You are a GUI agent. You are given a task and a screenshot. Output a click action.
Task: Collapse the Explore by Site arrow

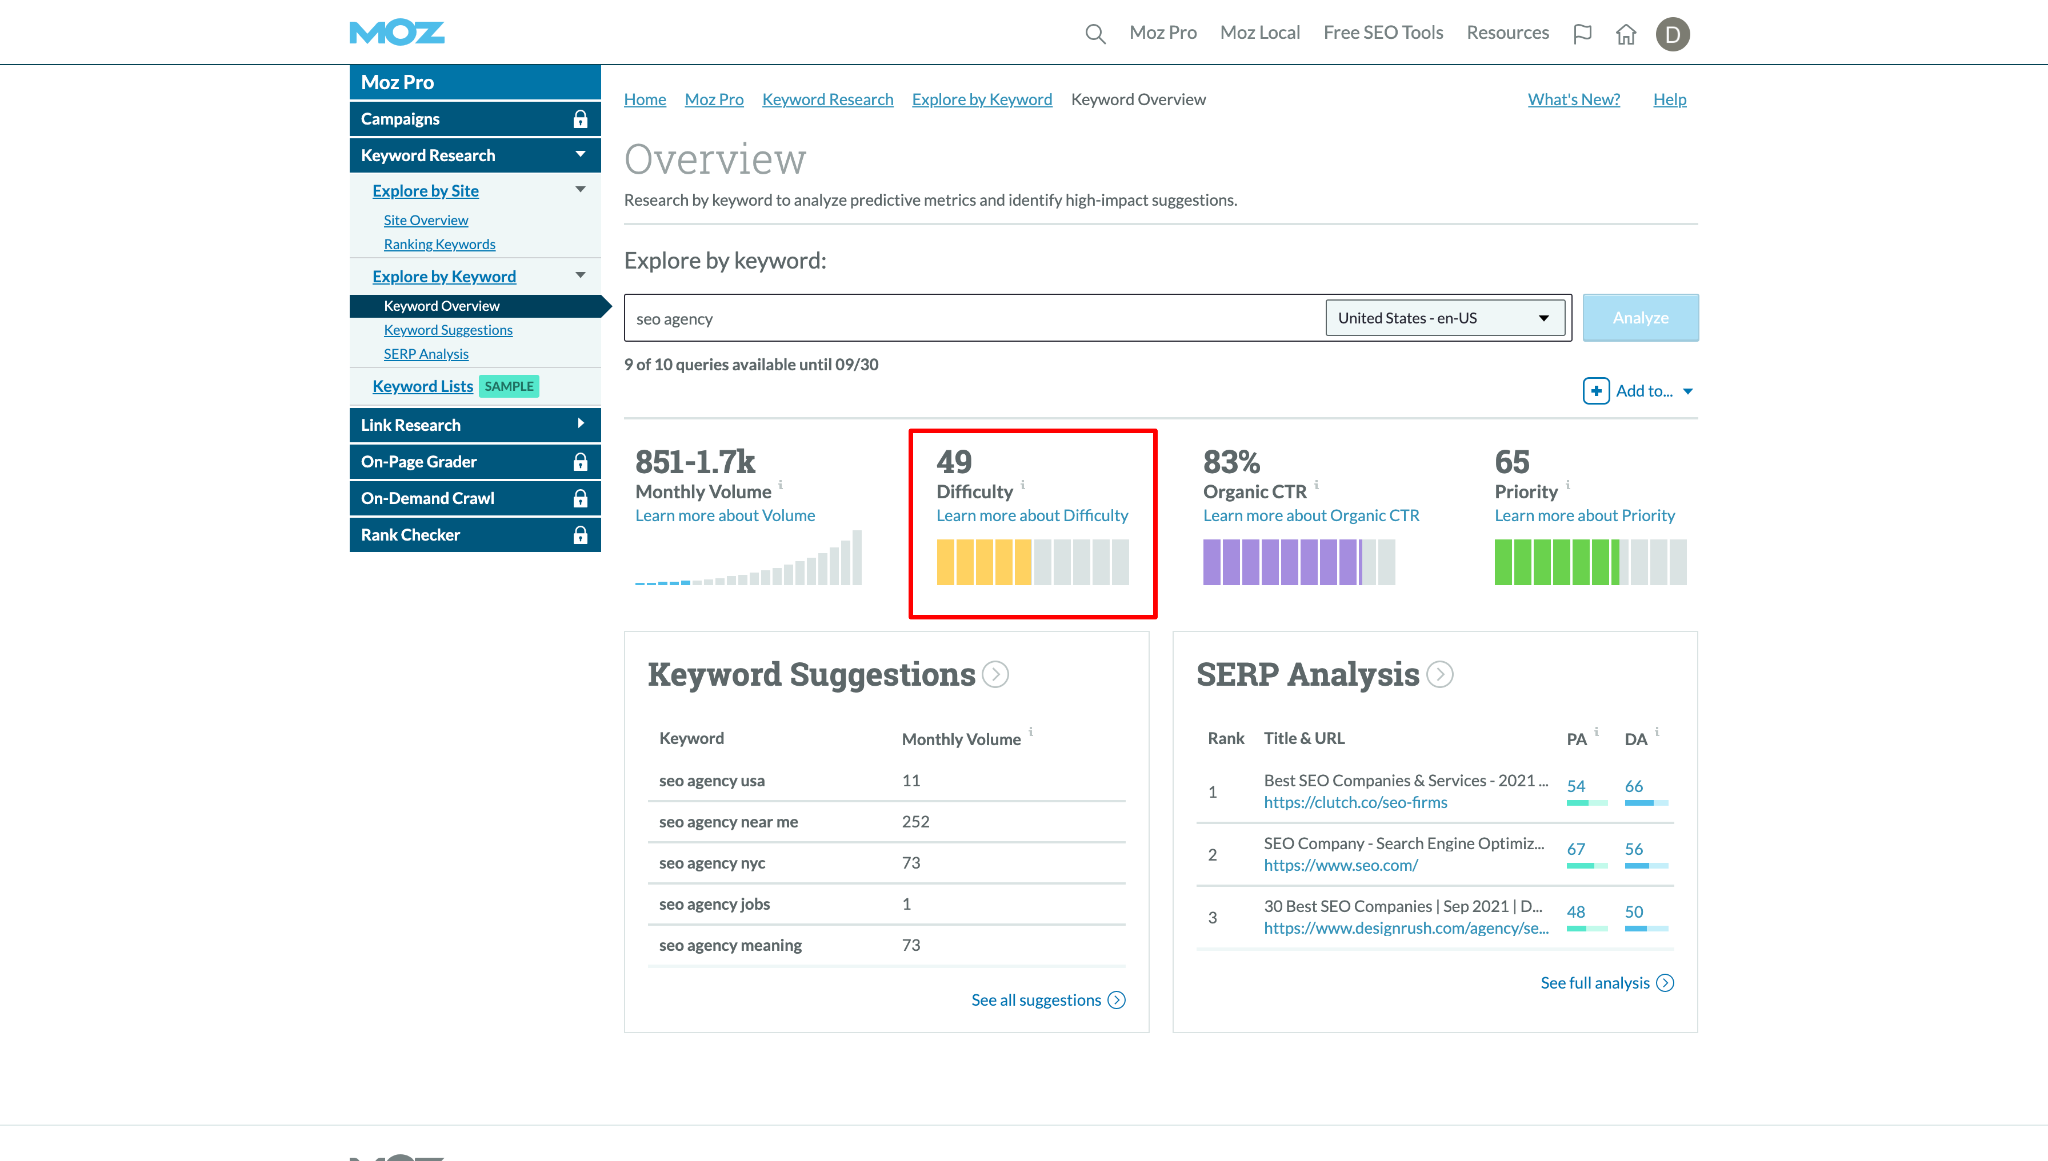pyautogui.click(x=580, y=189)
